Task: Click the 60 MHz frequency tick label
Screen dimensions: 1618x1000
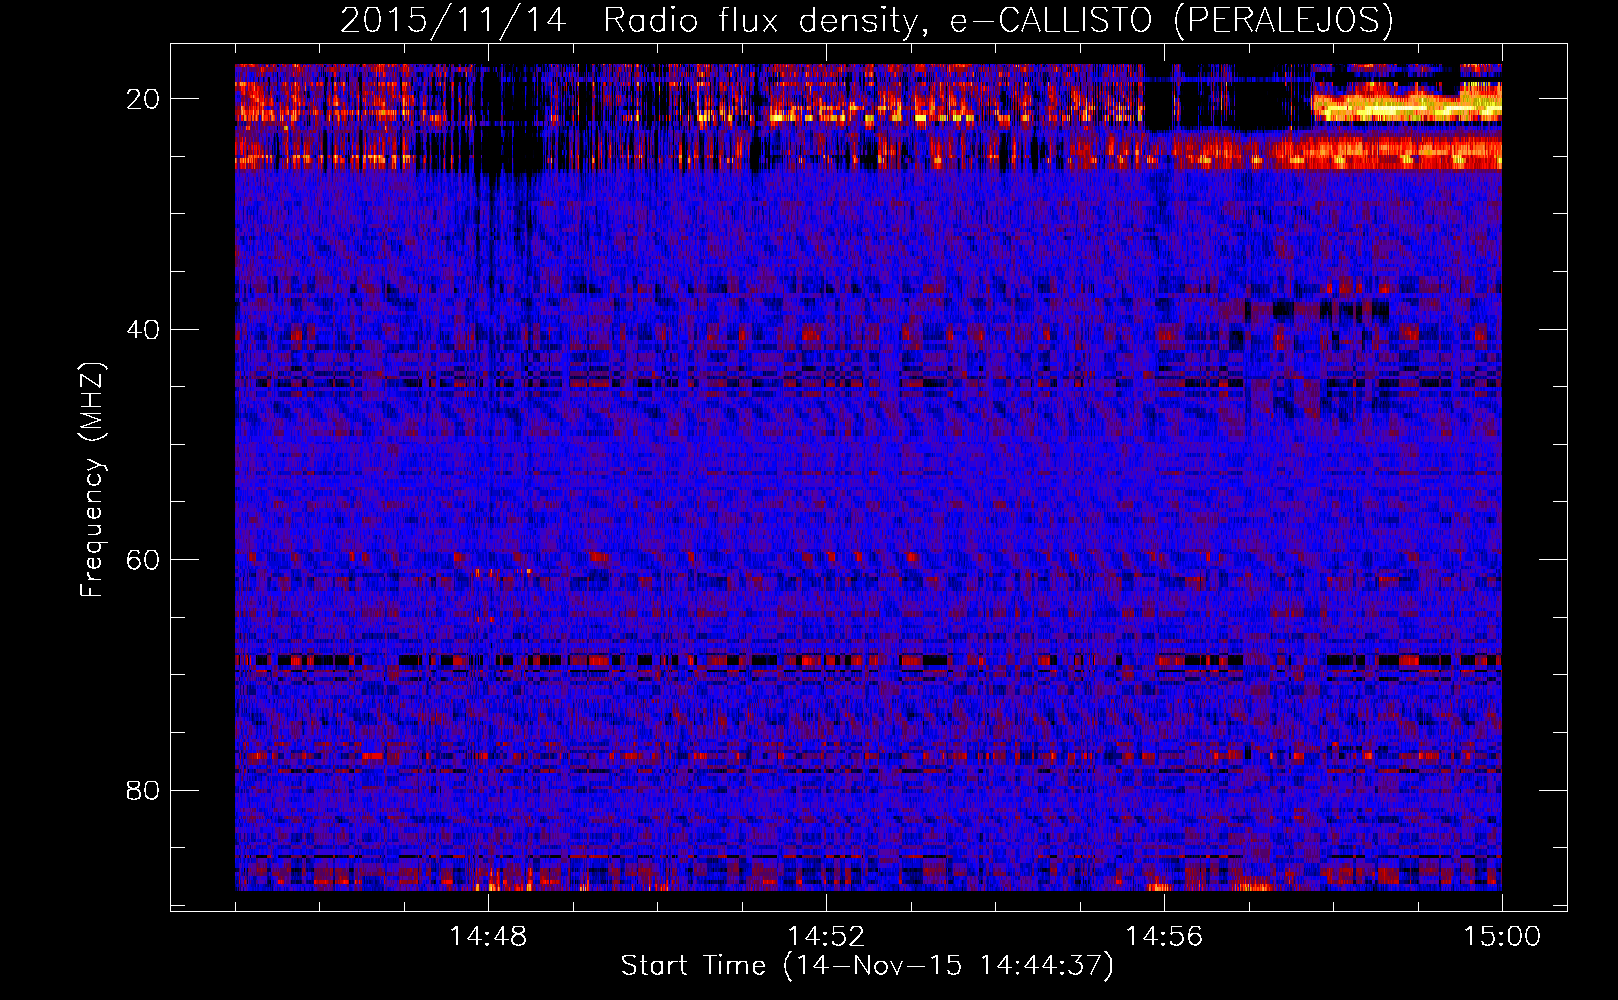Action: 143,560
